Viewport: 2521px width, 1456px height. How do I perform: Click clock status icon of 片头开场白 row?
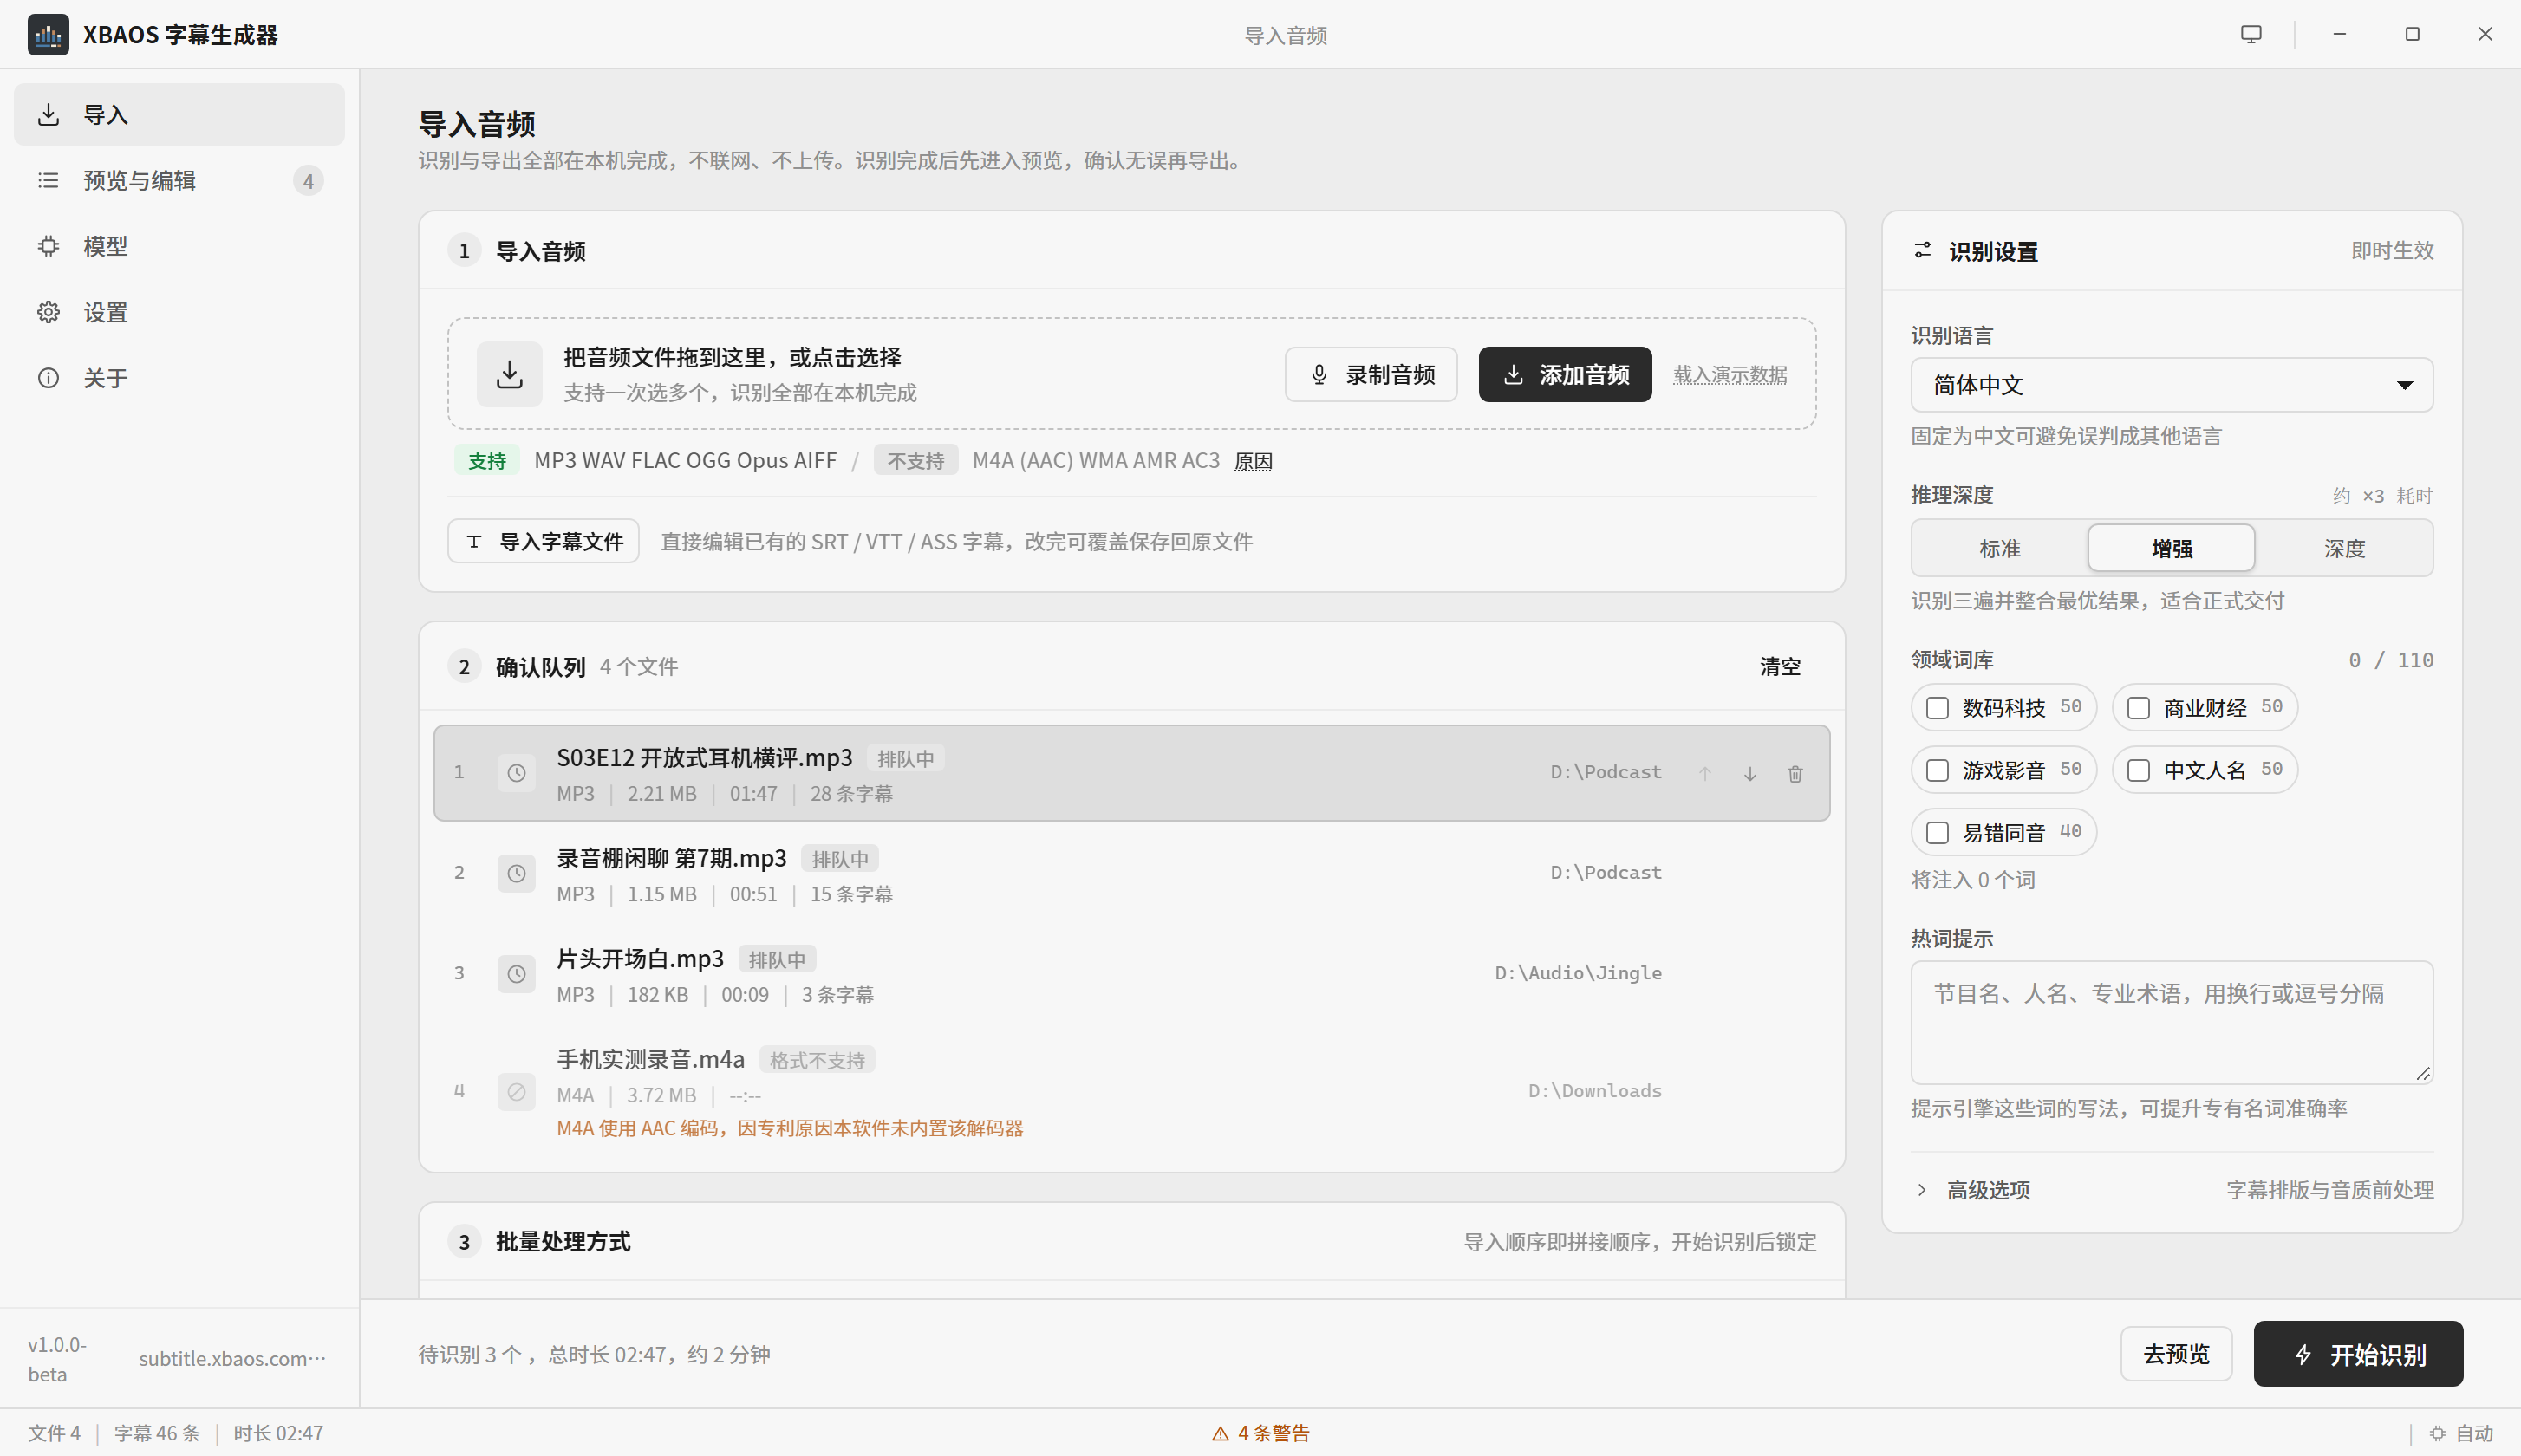coord(516,974)
